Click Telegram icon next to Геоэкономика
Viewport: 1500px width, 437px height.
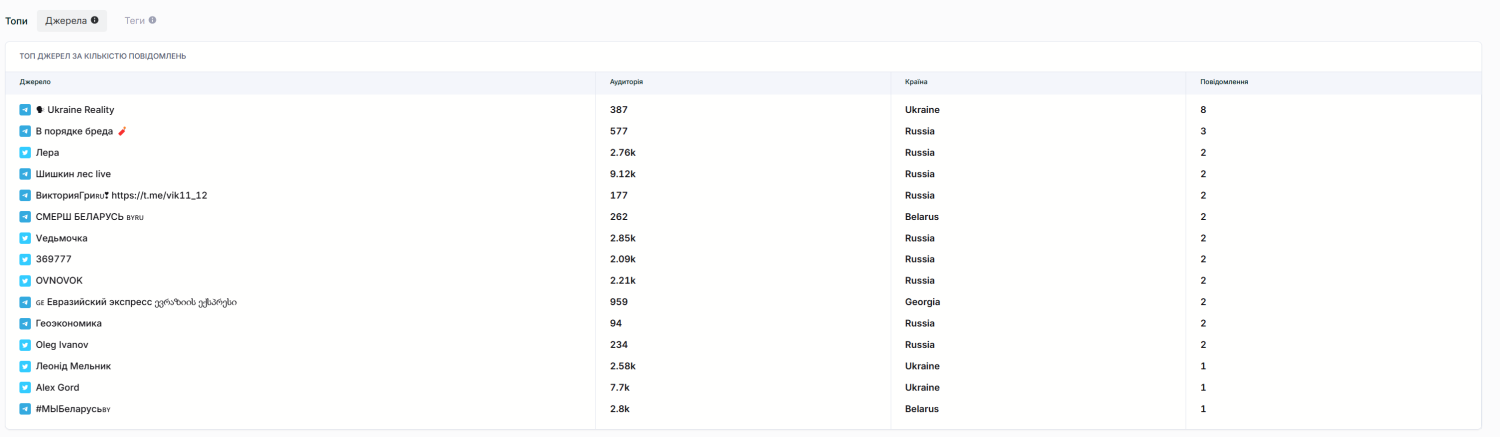[x=25, y=324]
